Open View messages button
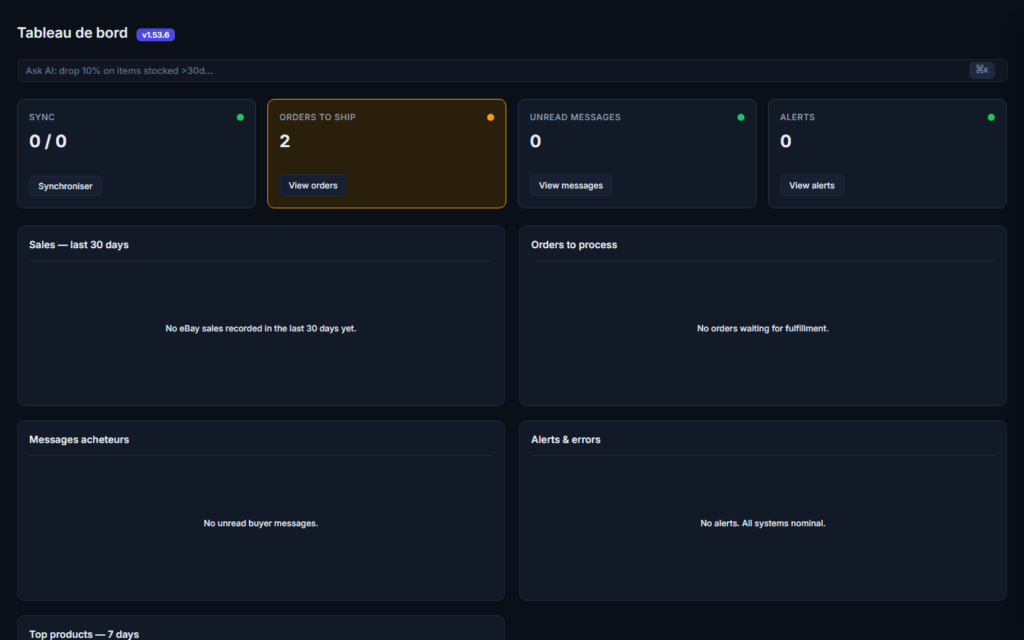1024x640 pixels. (x=570, y=185)
